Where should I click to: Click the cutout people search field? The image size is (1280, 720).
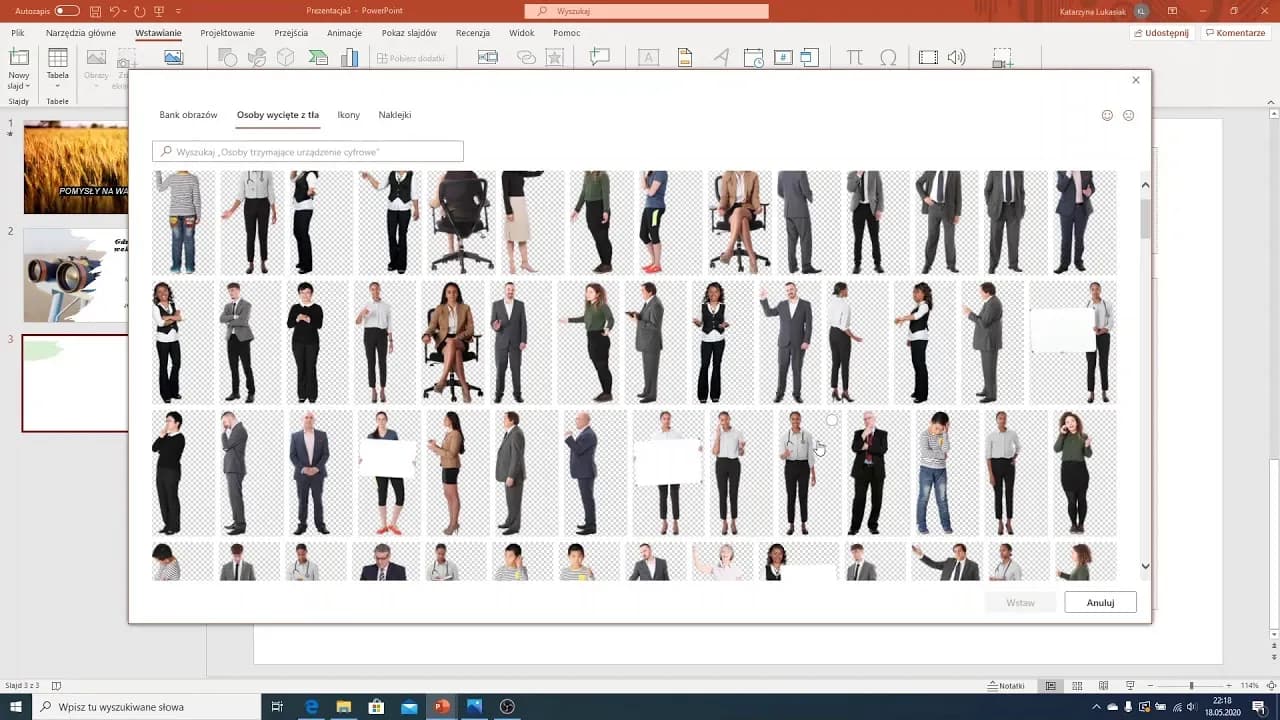tap(308, 151)
